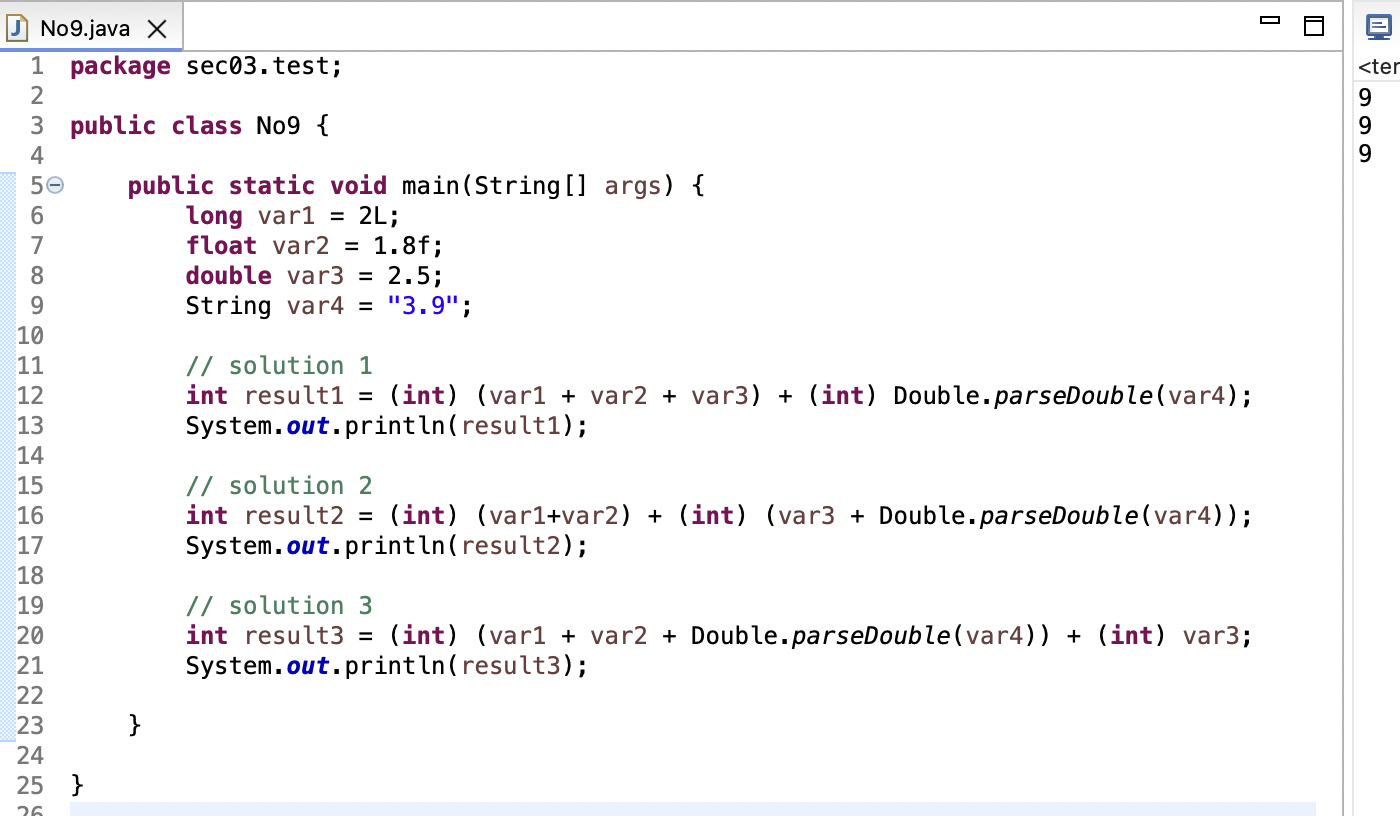
Task: Maximize the editor pane
Action: pos(1313,27)
